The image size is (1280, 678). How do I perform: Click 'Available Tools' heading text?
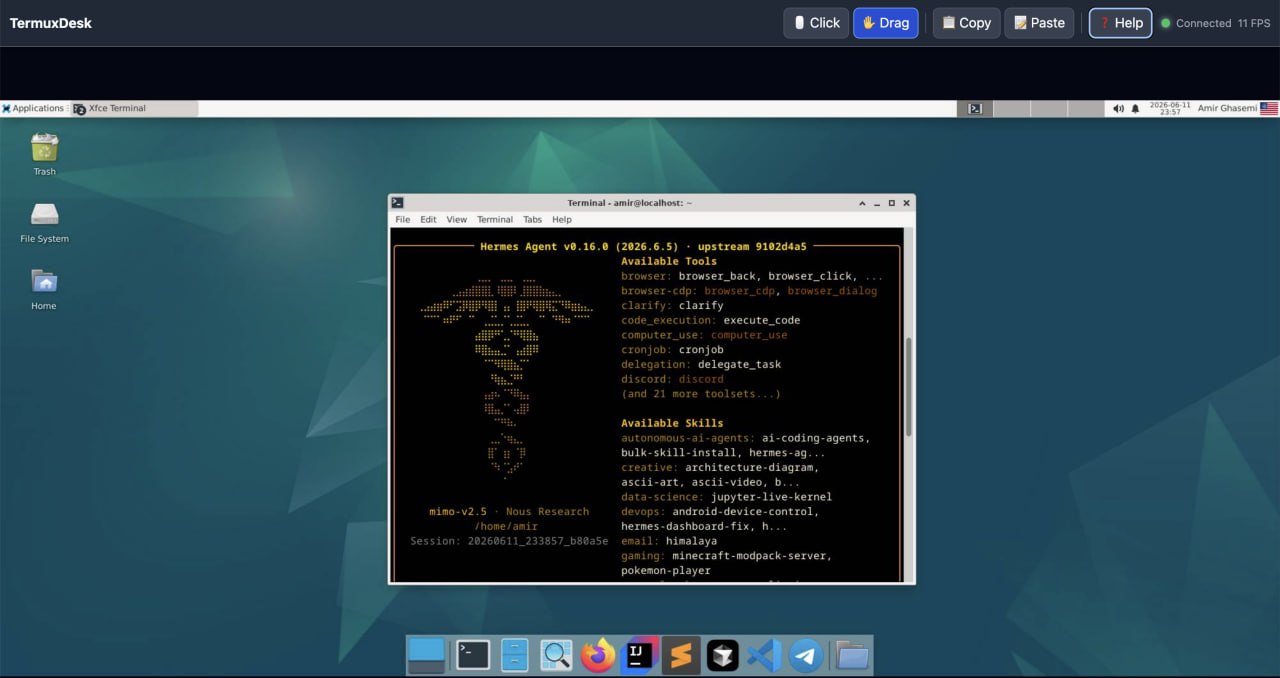tap(669, 261)
